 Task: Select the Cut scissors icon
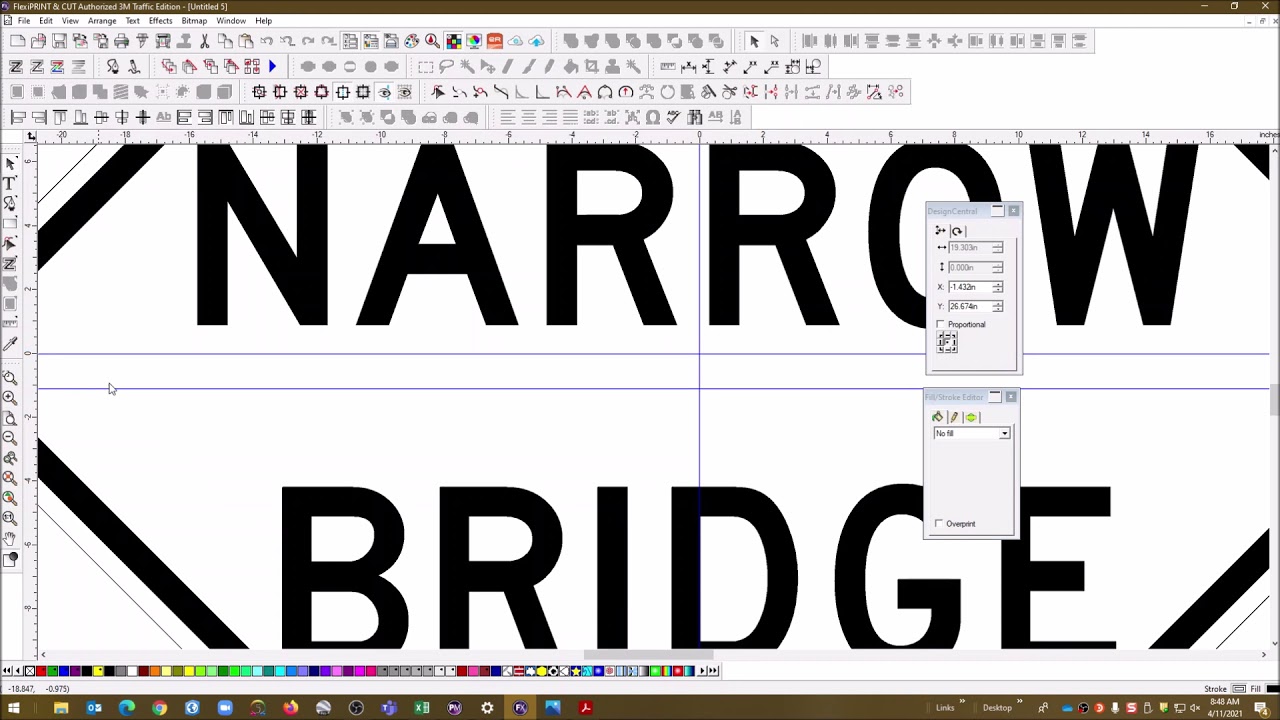205,41
